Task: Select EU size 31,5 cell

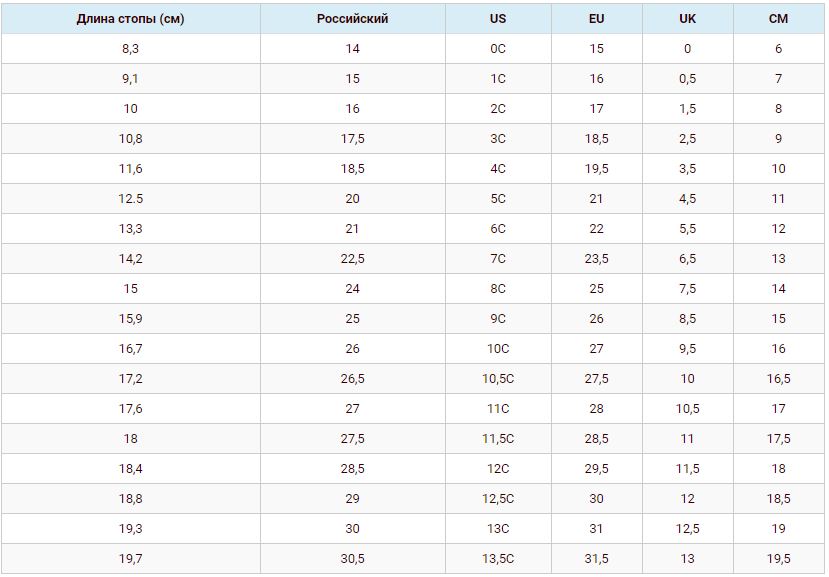Action: (x=596, y=559)
